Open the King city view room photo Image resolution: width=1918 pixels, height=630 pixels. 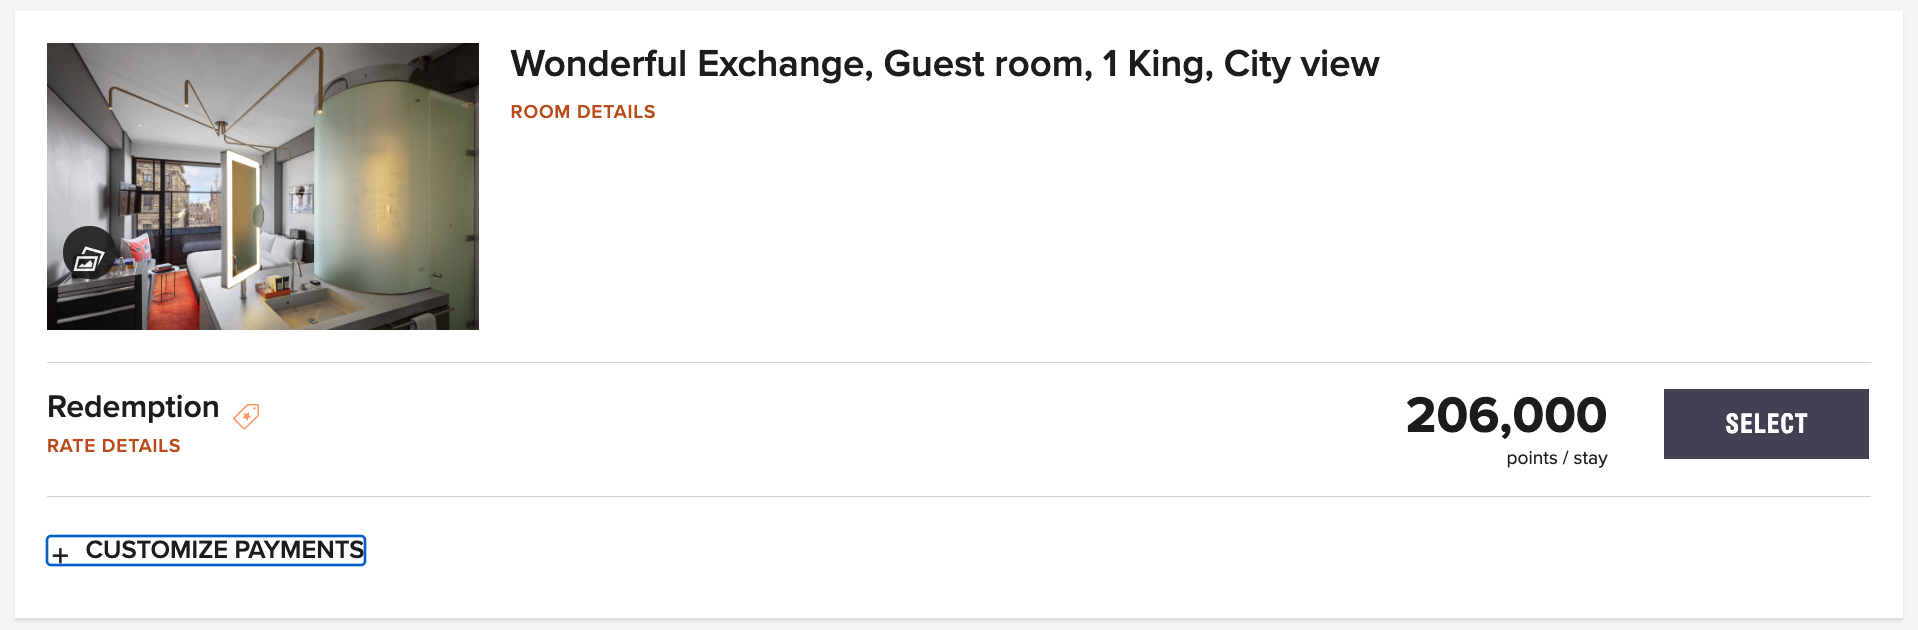tap(262, 185)
